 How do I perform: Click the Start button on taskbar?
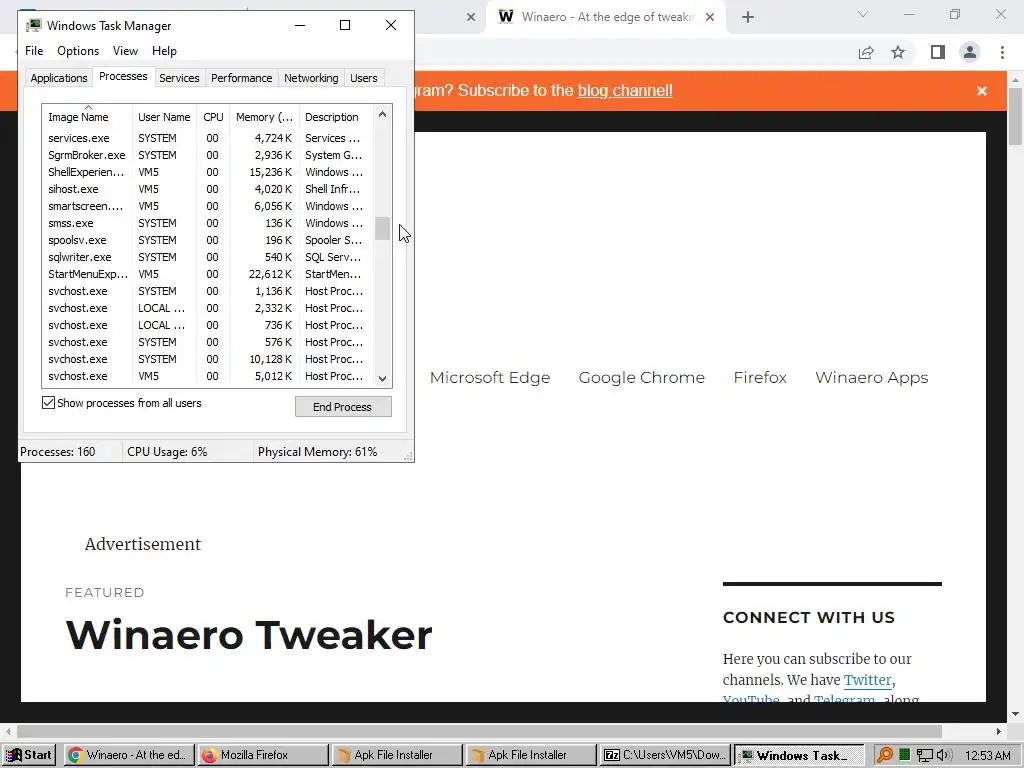click(x=29, y=755)
